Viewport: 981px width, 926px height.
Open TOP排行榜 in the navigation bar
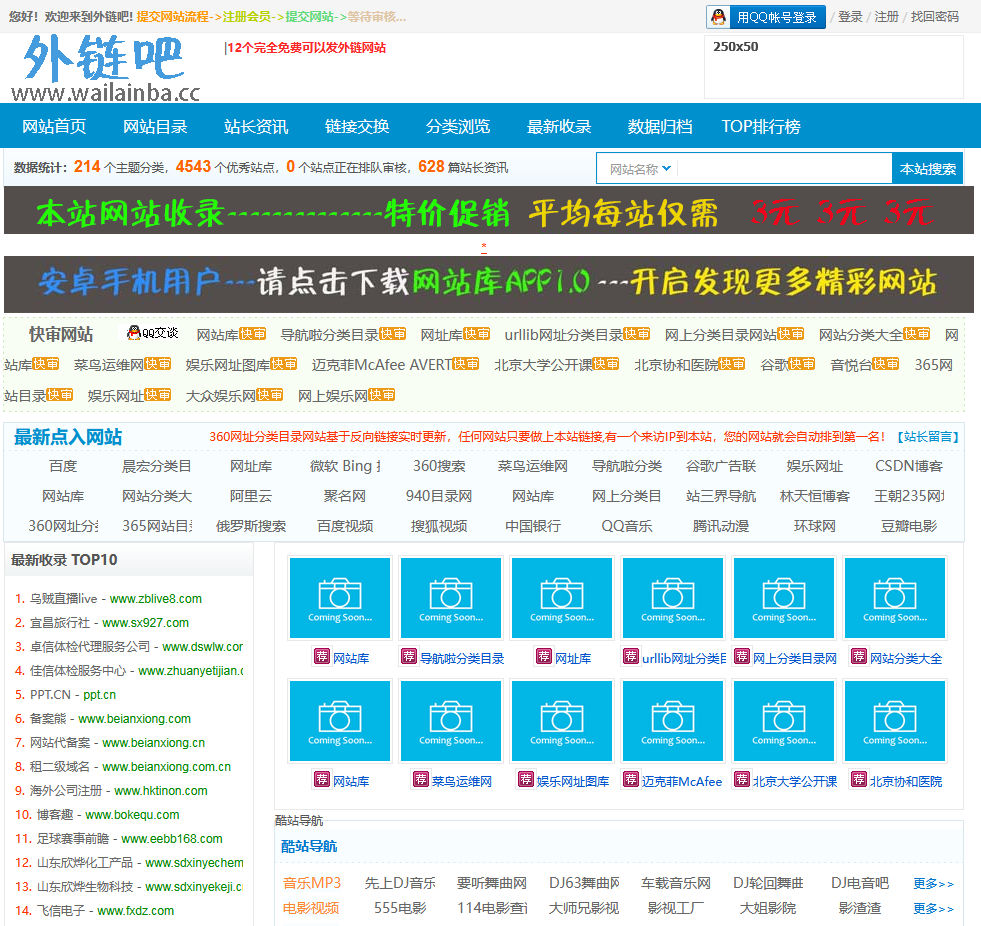click(x=761, y=126)
